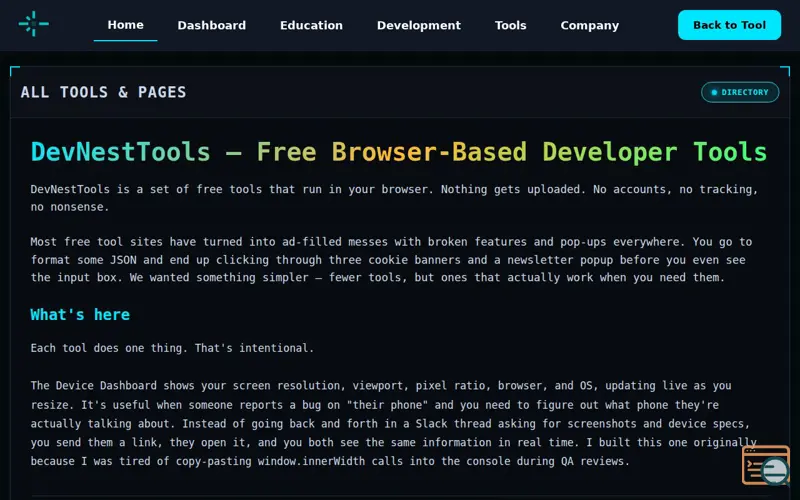Click the DevNestTools crosshair logo
The width and height of the screenshot is (800, 500).
(34, 24)
